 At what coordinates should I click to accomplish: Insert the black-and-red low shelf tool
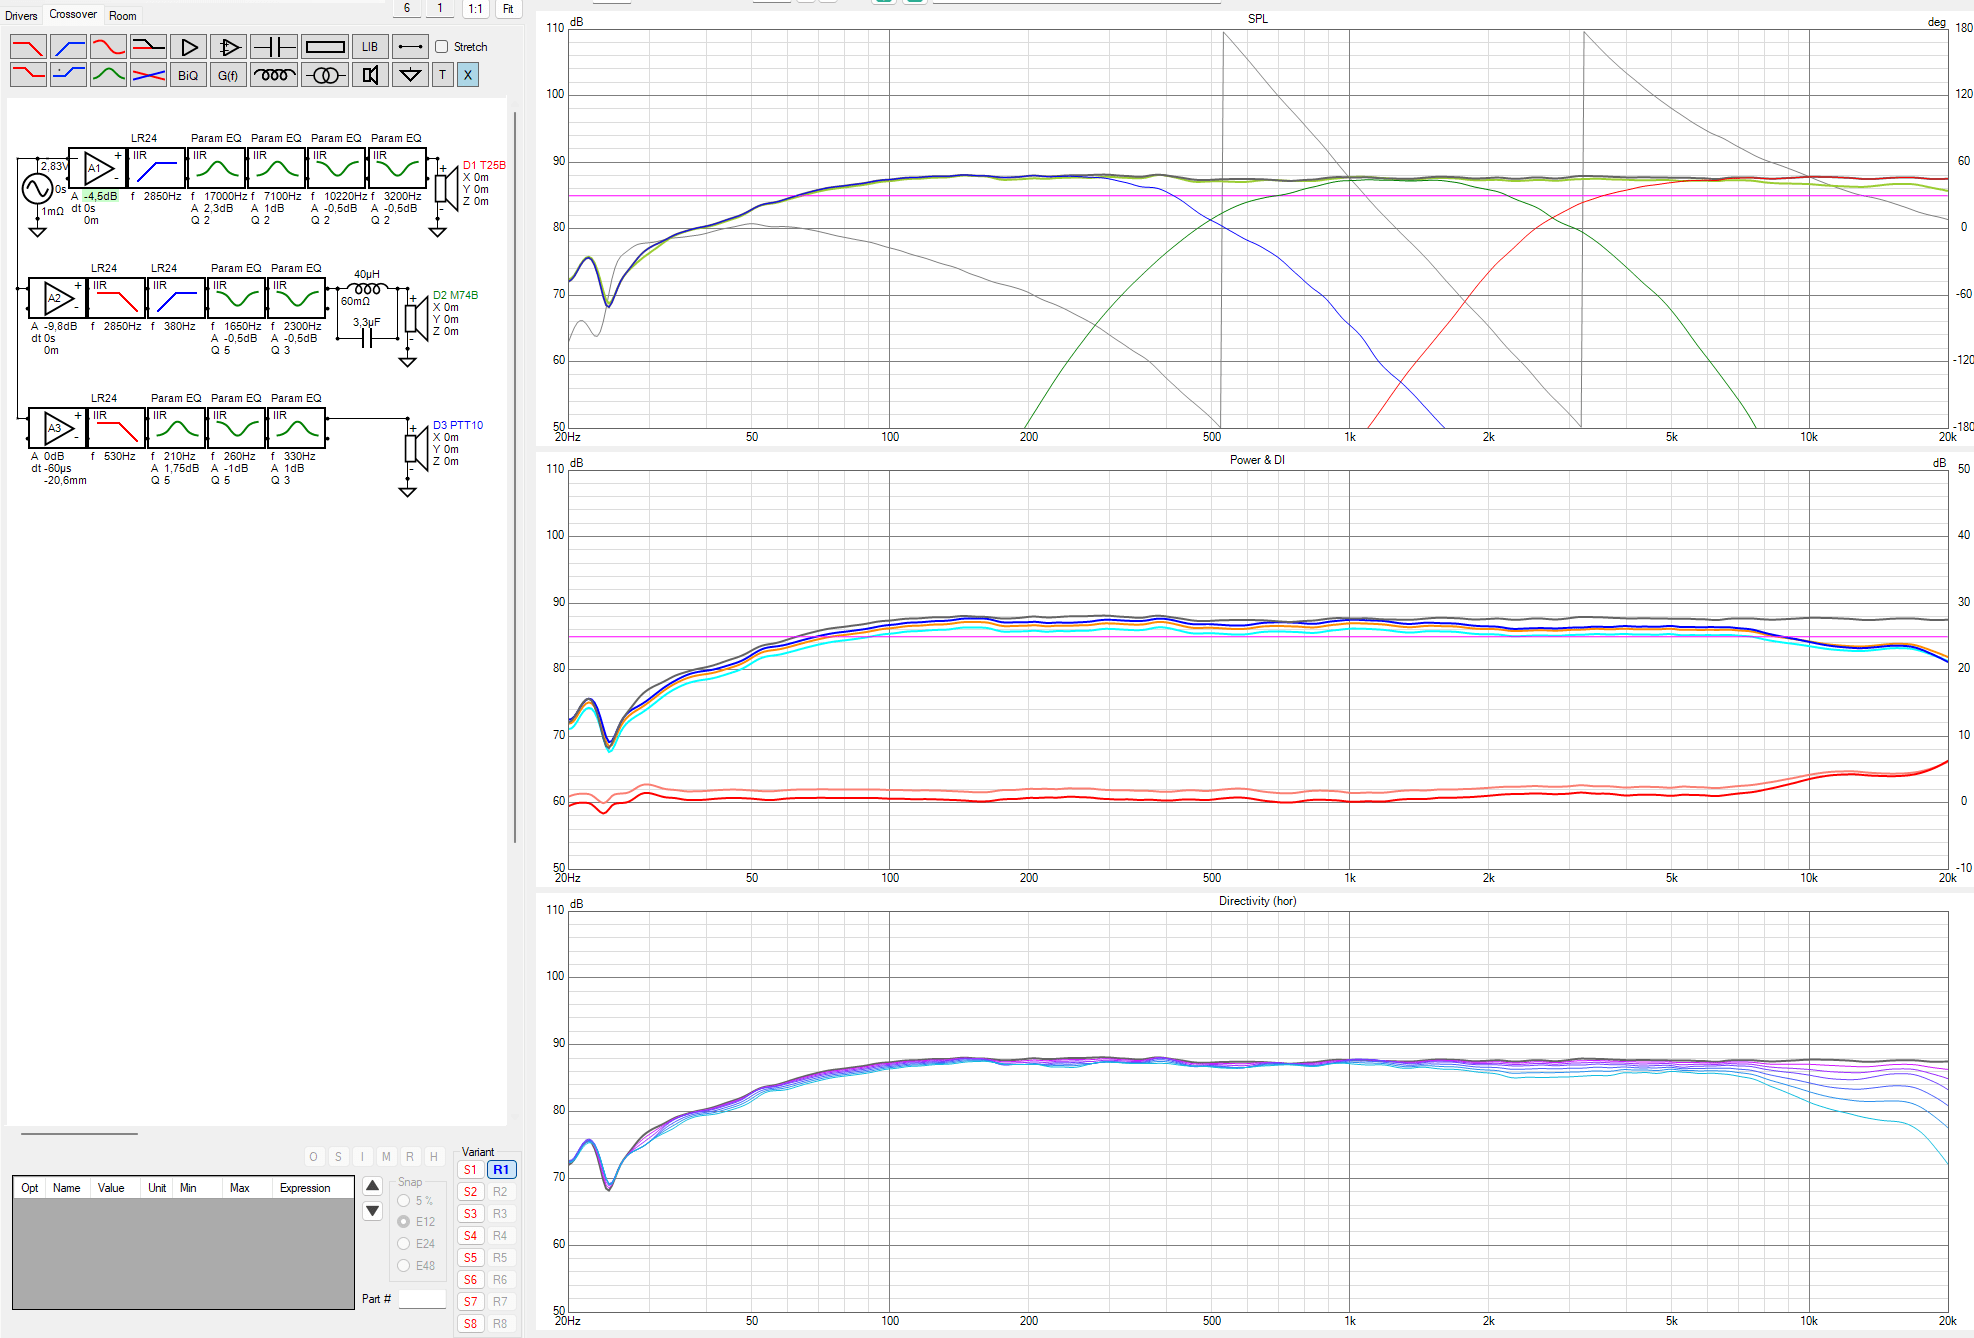[x=148, y=47]
